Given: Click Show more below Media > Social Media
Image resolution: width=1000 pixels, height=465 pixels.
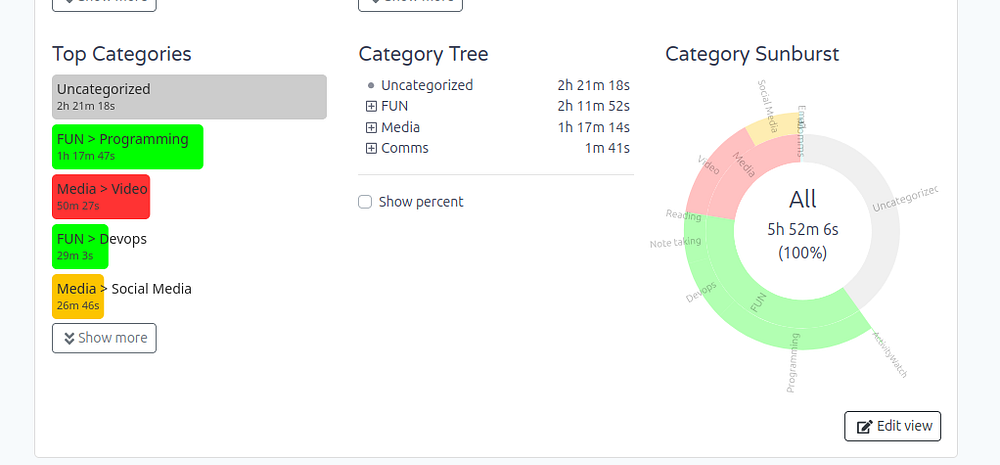Looking at the screenshot, I should [104, 338].
